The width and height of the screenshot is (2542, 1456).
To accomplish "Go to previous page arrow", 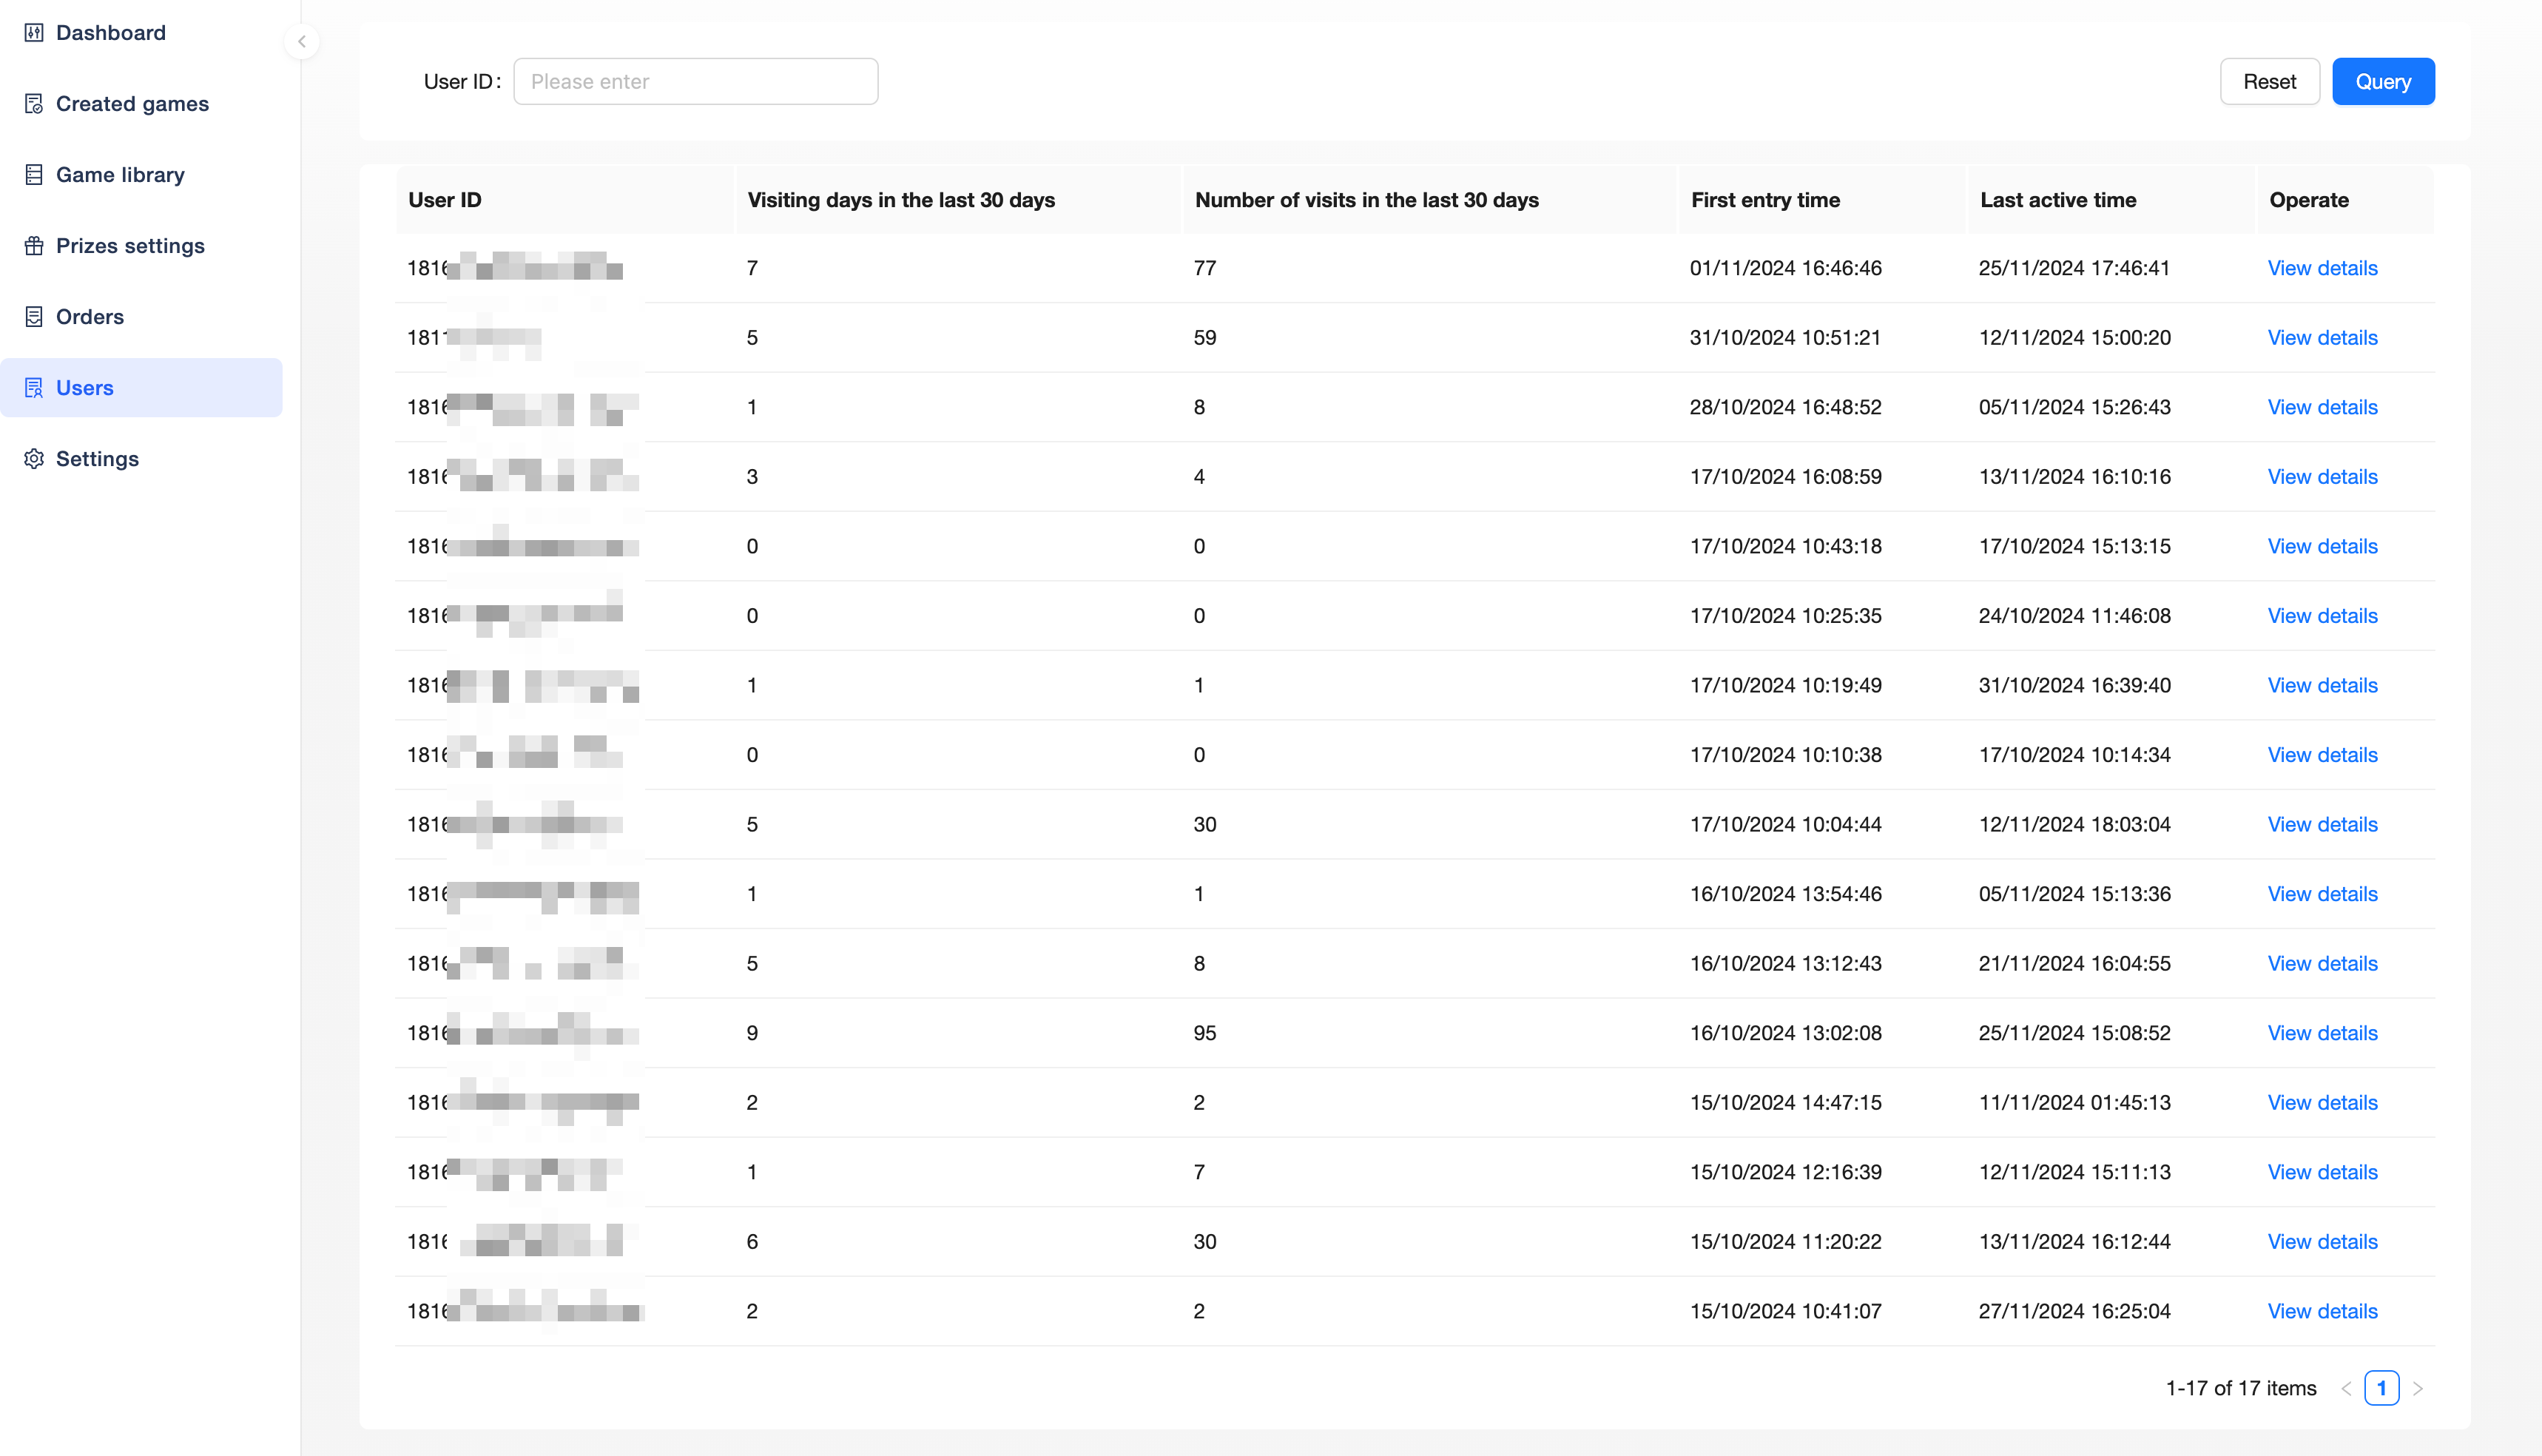I will 2346,1388.
